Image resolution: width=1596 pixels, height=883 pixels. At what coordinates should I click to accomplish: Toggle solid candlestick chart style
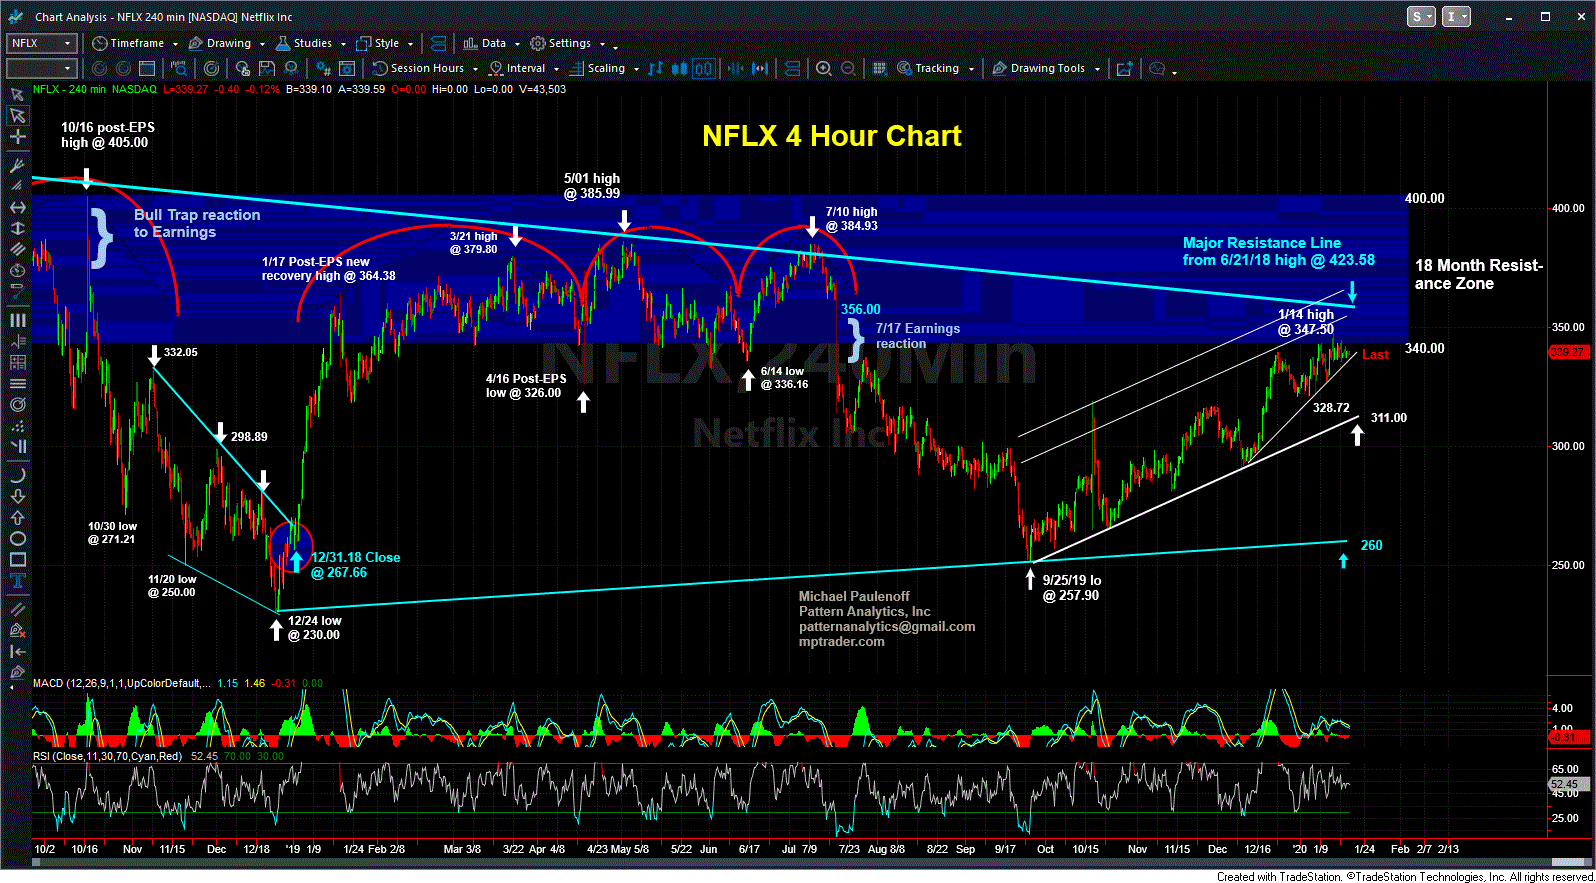679,68
